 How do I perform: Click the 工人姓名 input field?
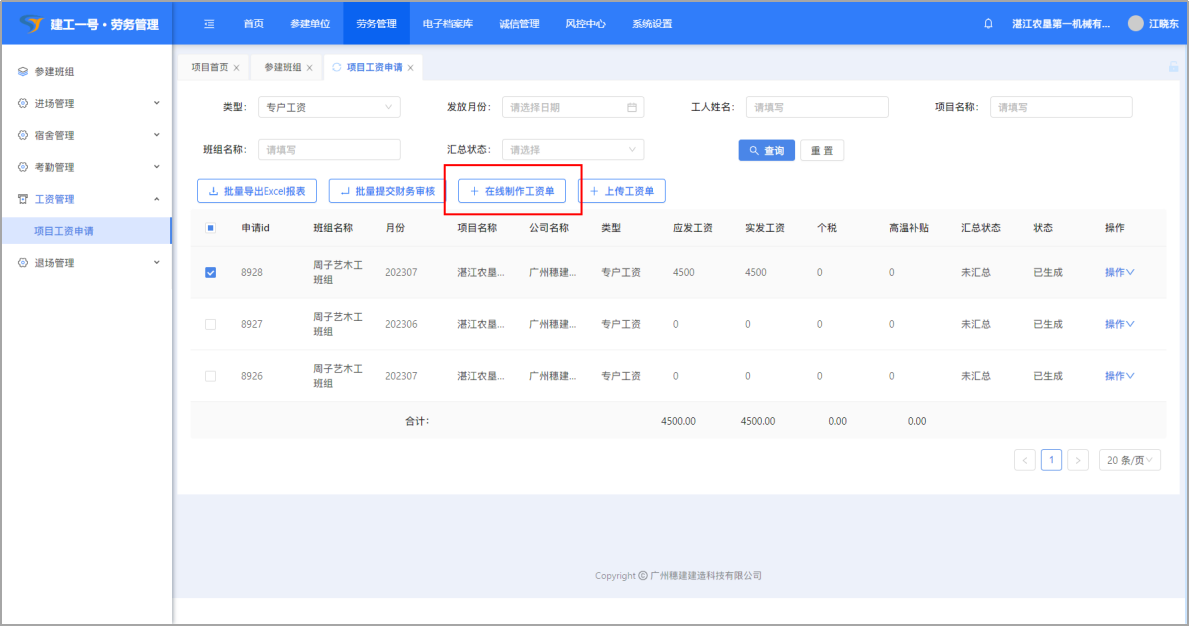coord(816,107)
